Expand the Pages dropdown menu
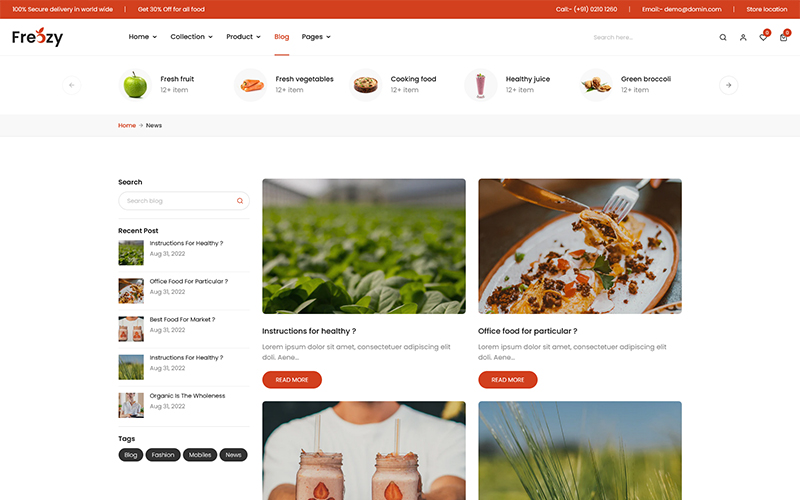Viewport: 800px width, 500px height. pyautogui.click(x=316, y=37)
